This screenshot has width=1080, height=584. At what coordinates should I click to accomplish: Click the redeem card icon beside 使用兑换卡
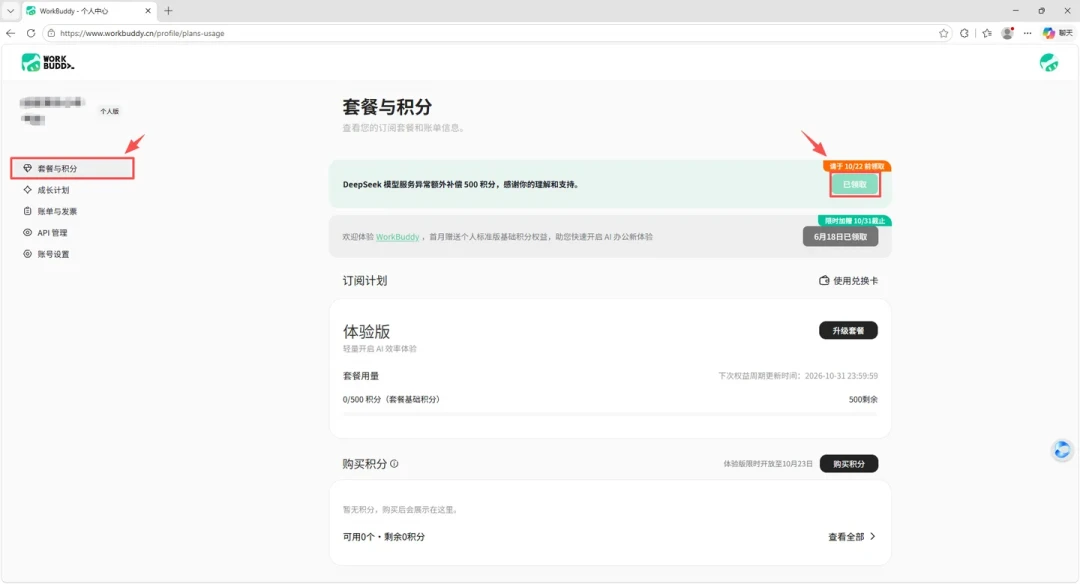pos(824,281)
